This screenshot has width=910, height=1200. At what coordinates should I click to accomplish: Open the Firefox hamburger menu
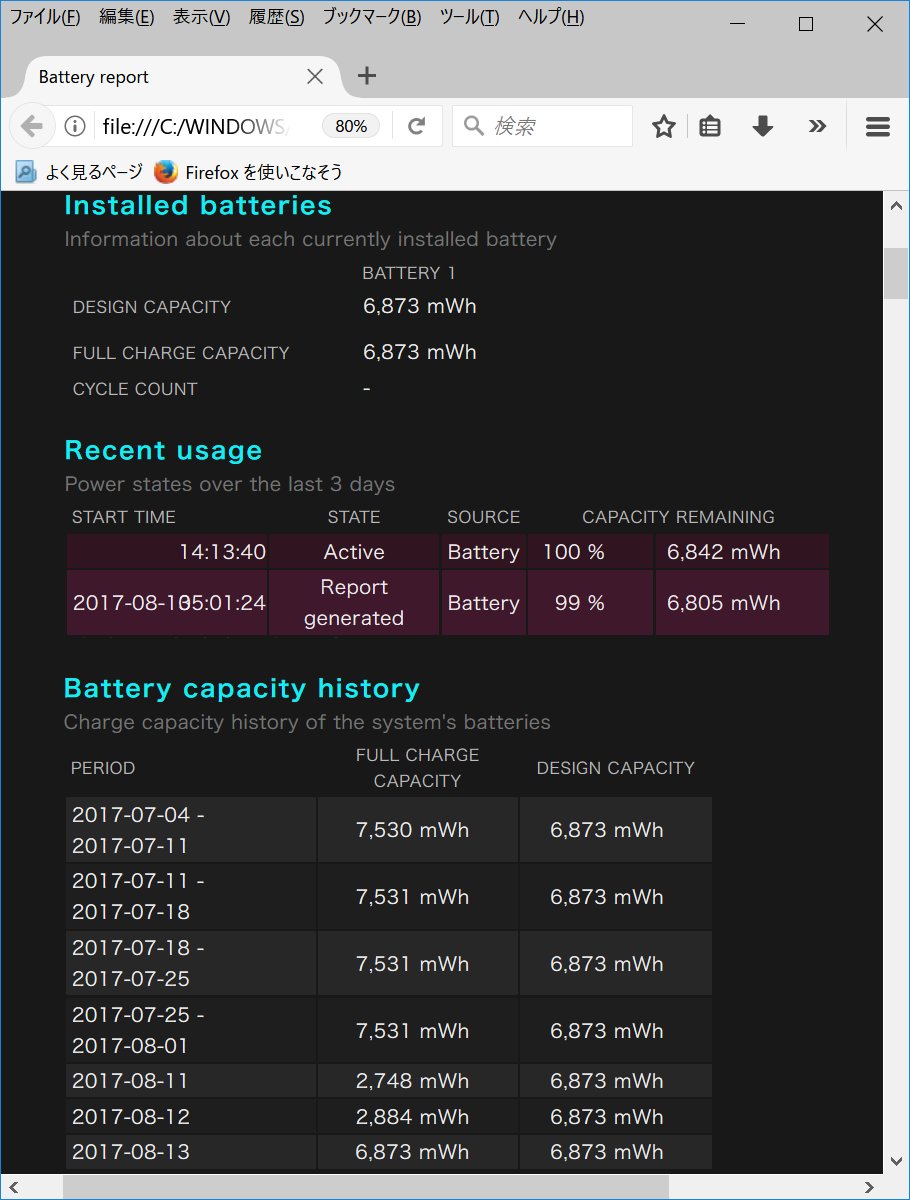point(878,126)
